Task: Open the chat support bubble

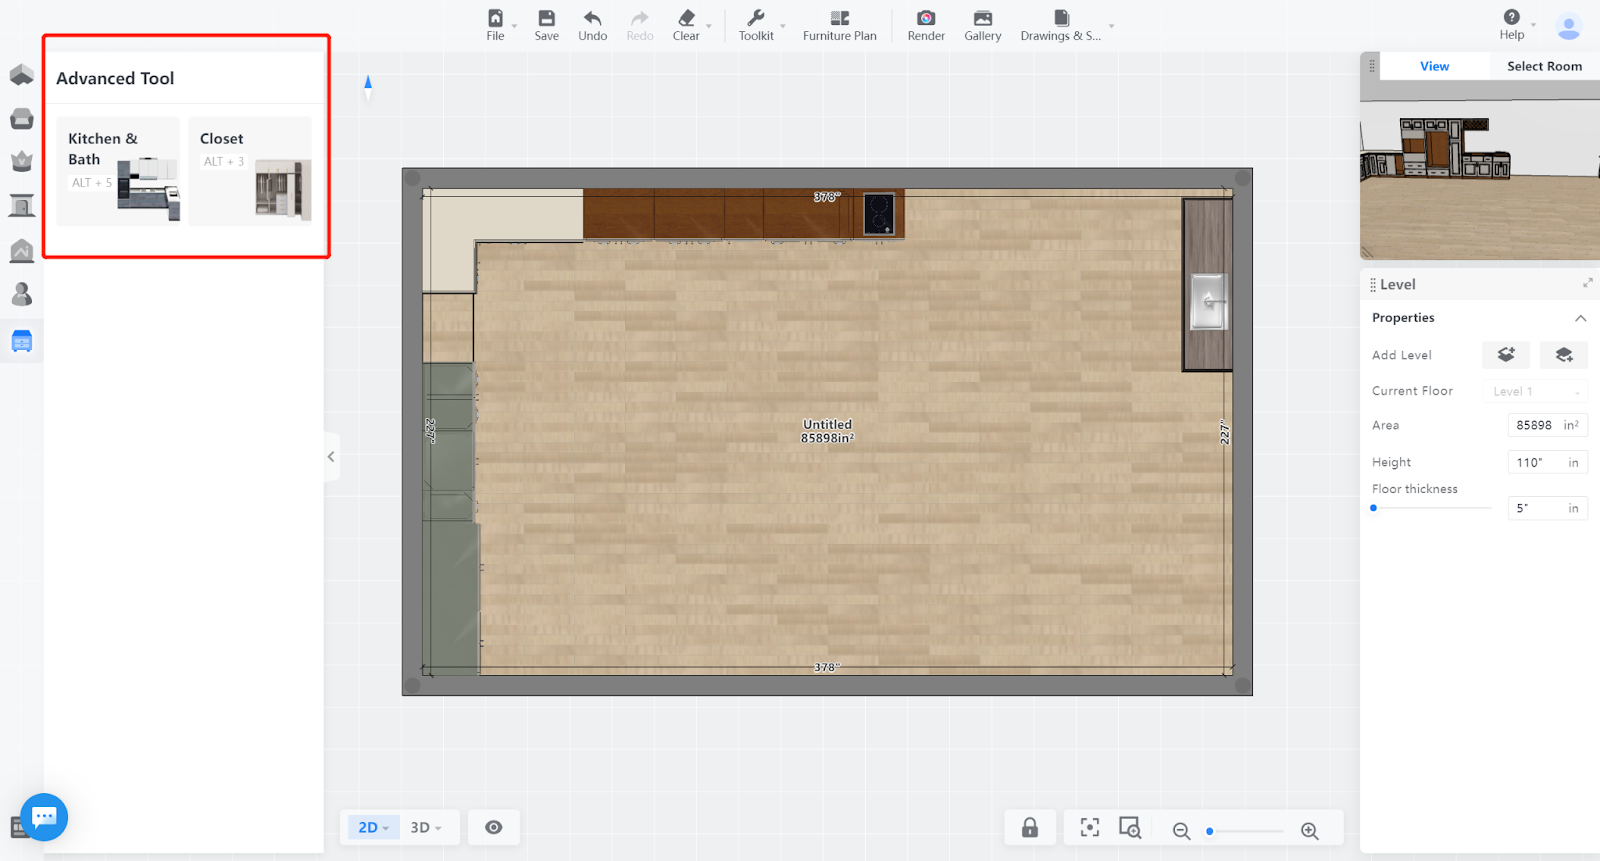Action: click(x=43, y=817)
